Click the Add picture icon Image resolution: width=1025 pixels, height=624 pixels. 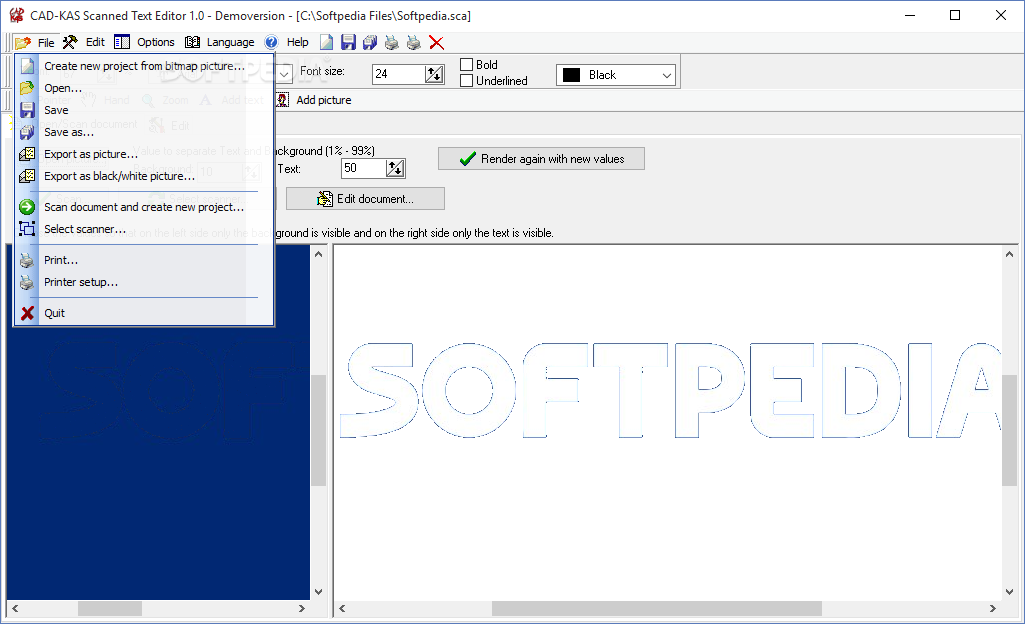282,100
